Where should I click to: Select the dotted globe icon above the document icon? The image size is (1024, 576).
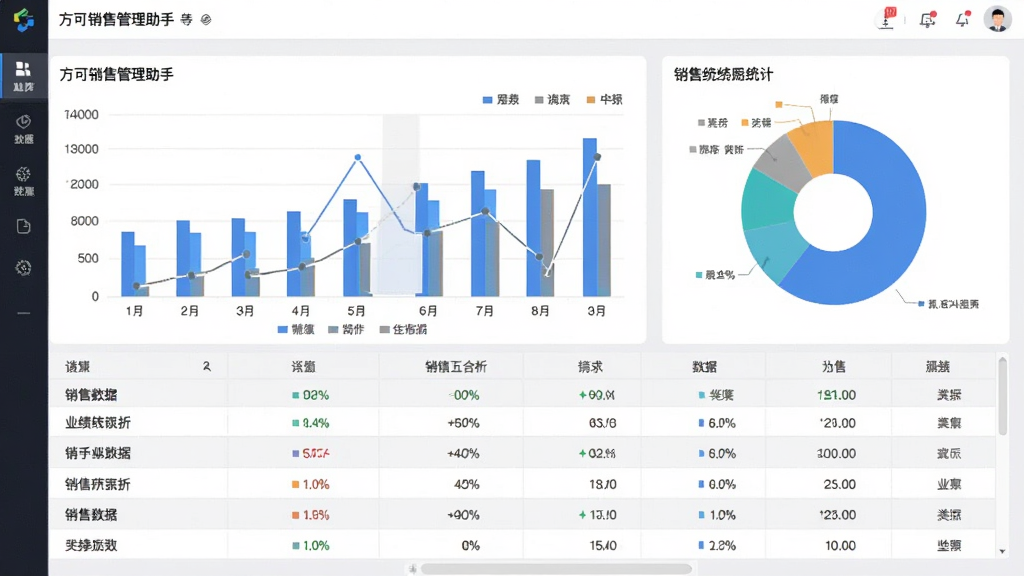(x=24, y=174)
